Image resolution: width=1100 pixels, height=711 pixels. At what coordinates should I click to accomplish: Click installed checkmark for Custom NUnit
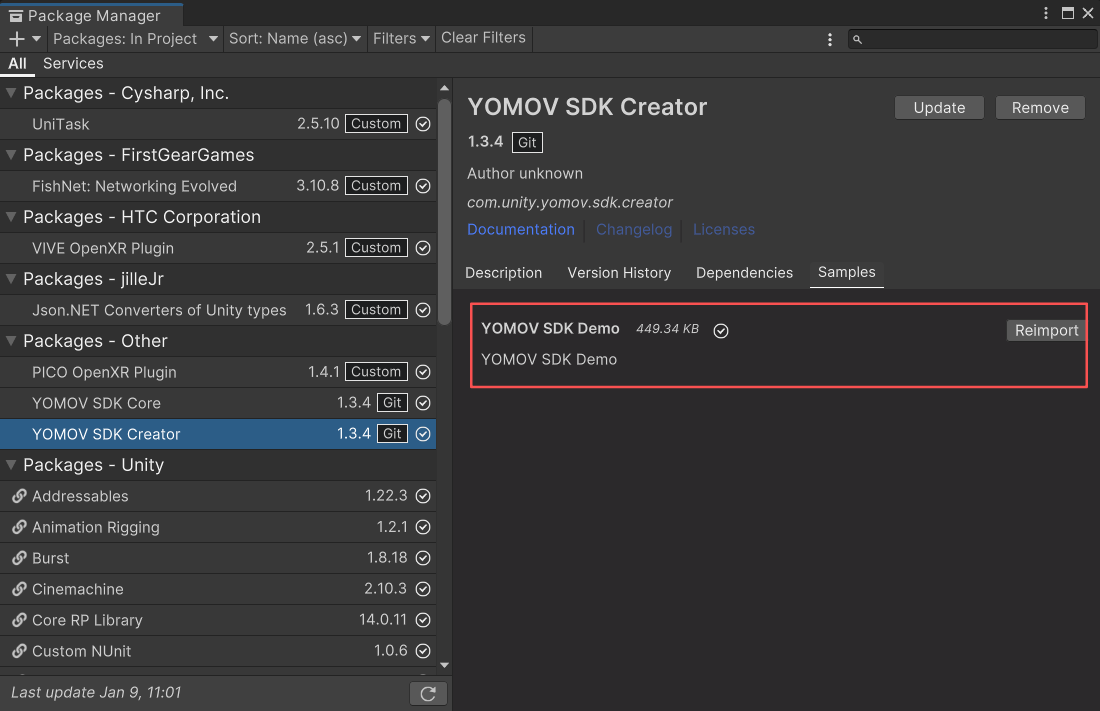[423, 651]
